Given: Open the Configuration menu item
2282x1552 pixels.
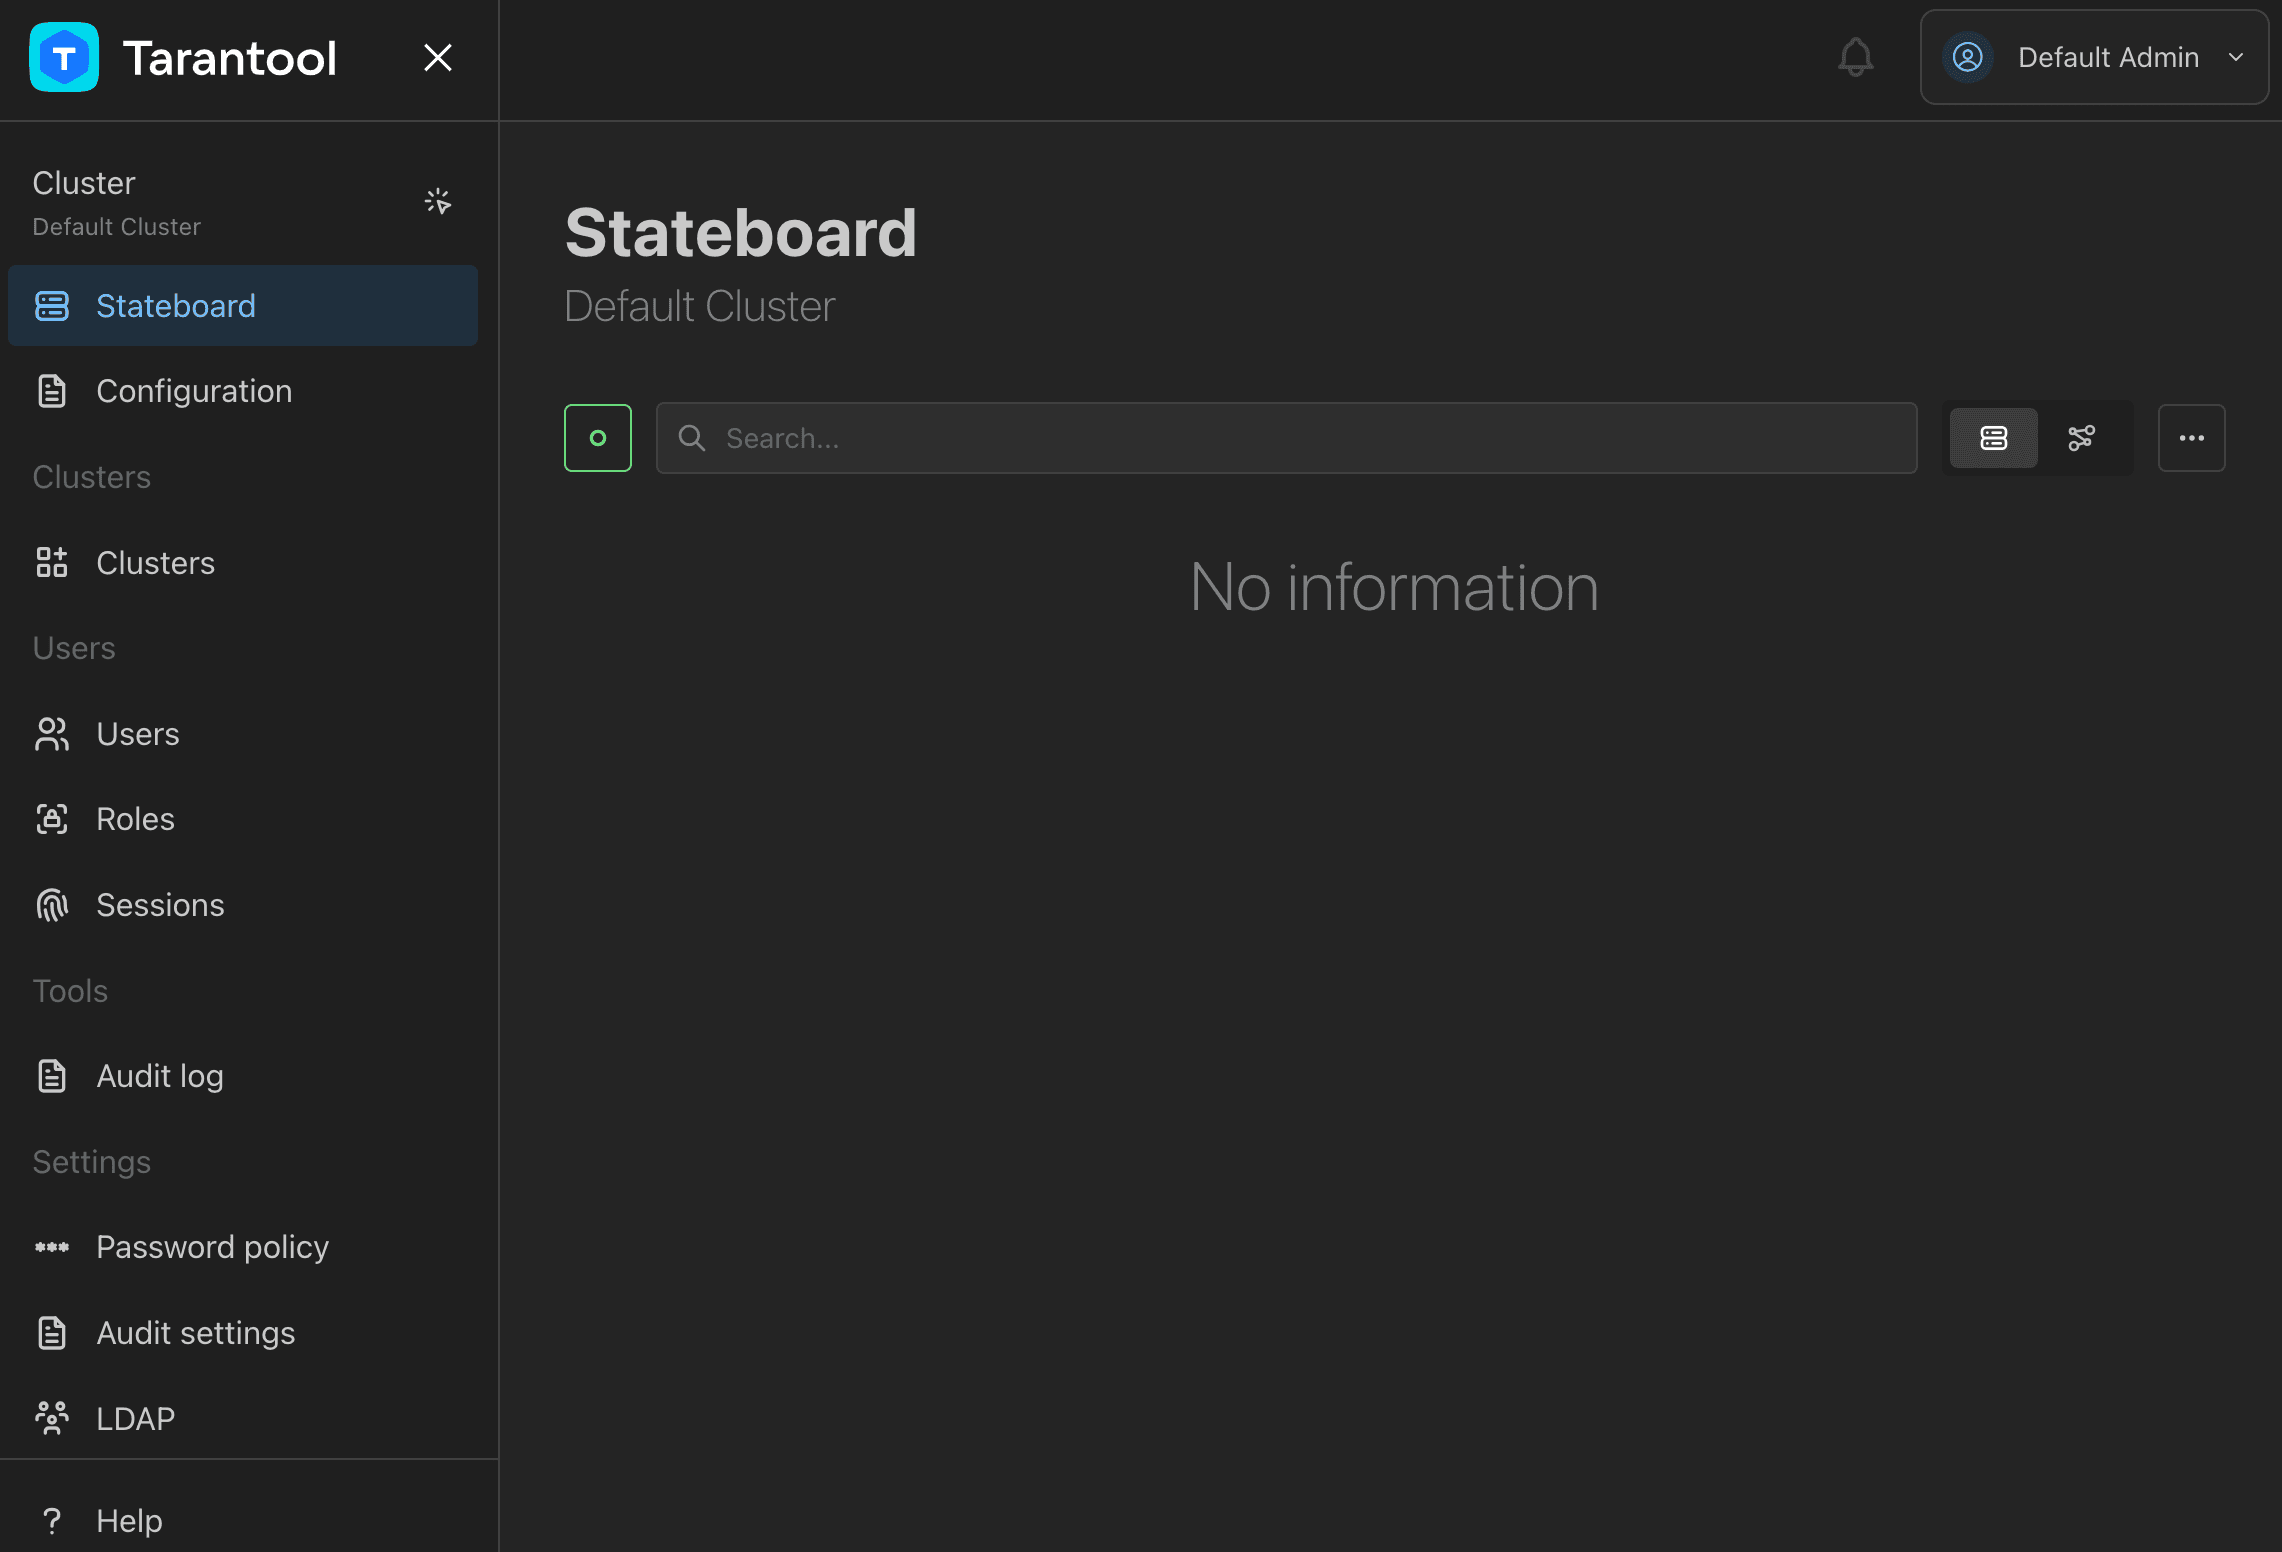Looking at the screenshot, I should point(242,391).
